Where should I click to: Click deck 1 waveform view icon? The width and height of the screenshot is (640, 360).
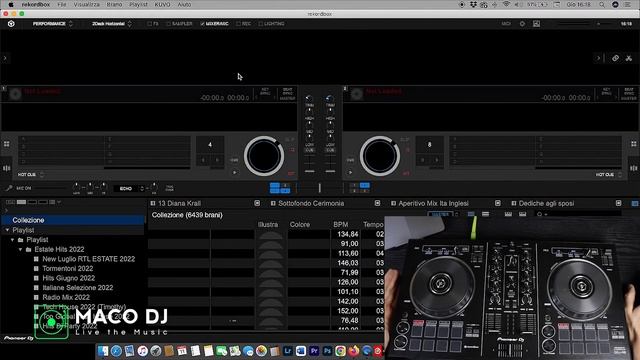(7, 168)
